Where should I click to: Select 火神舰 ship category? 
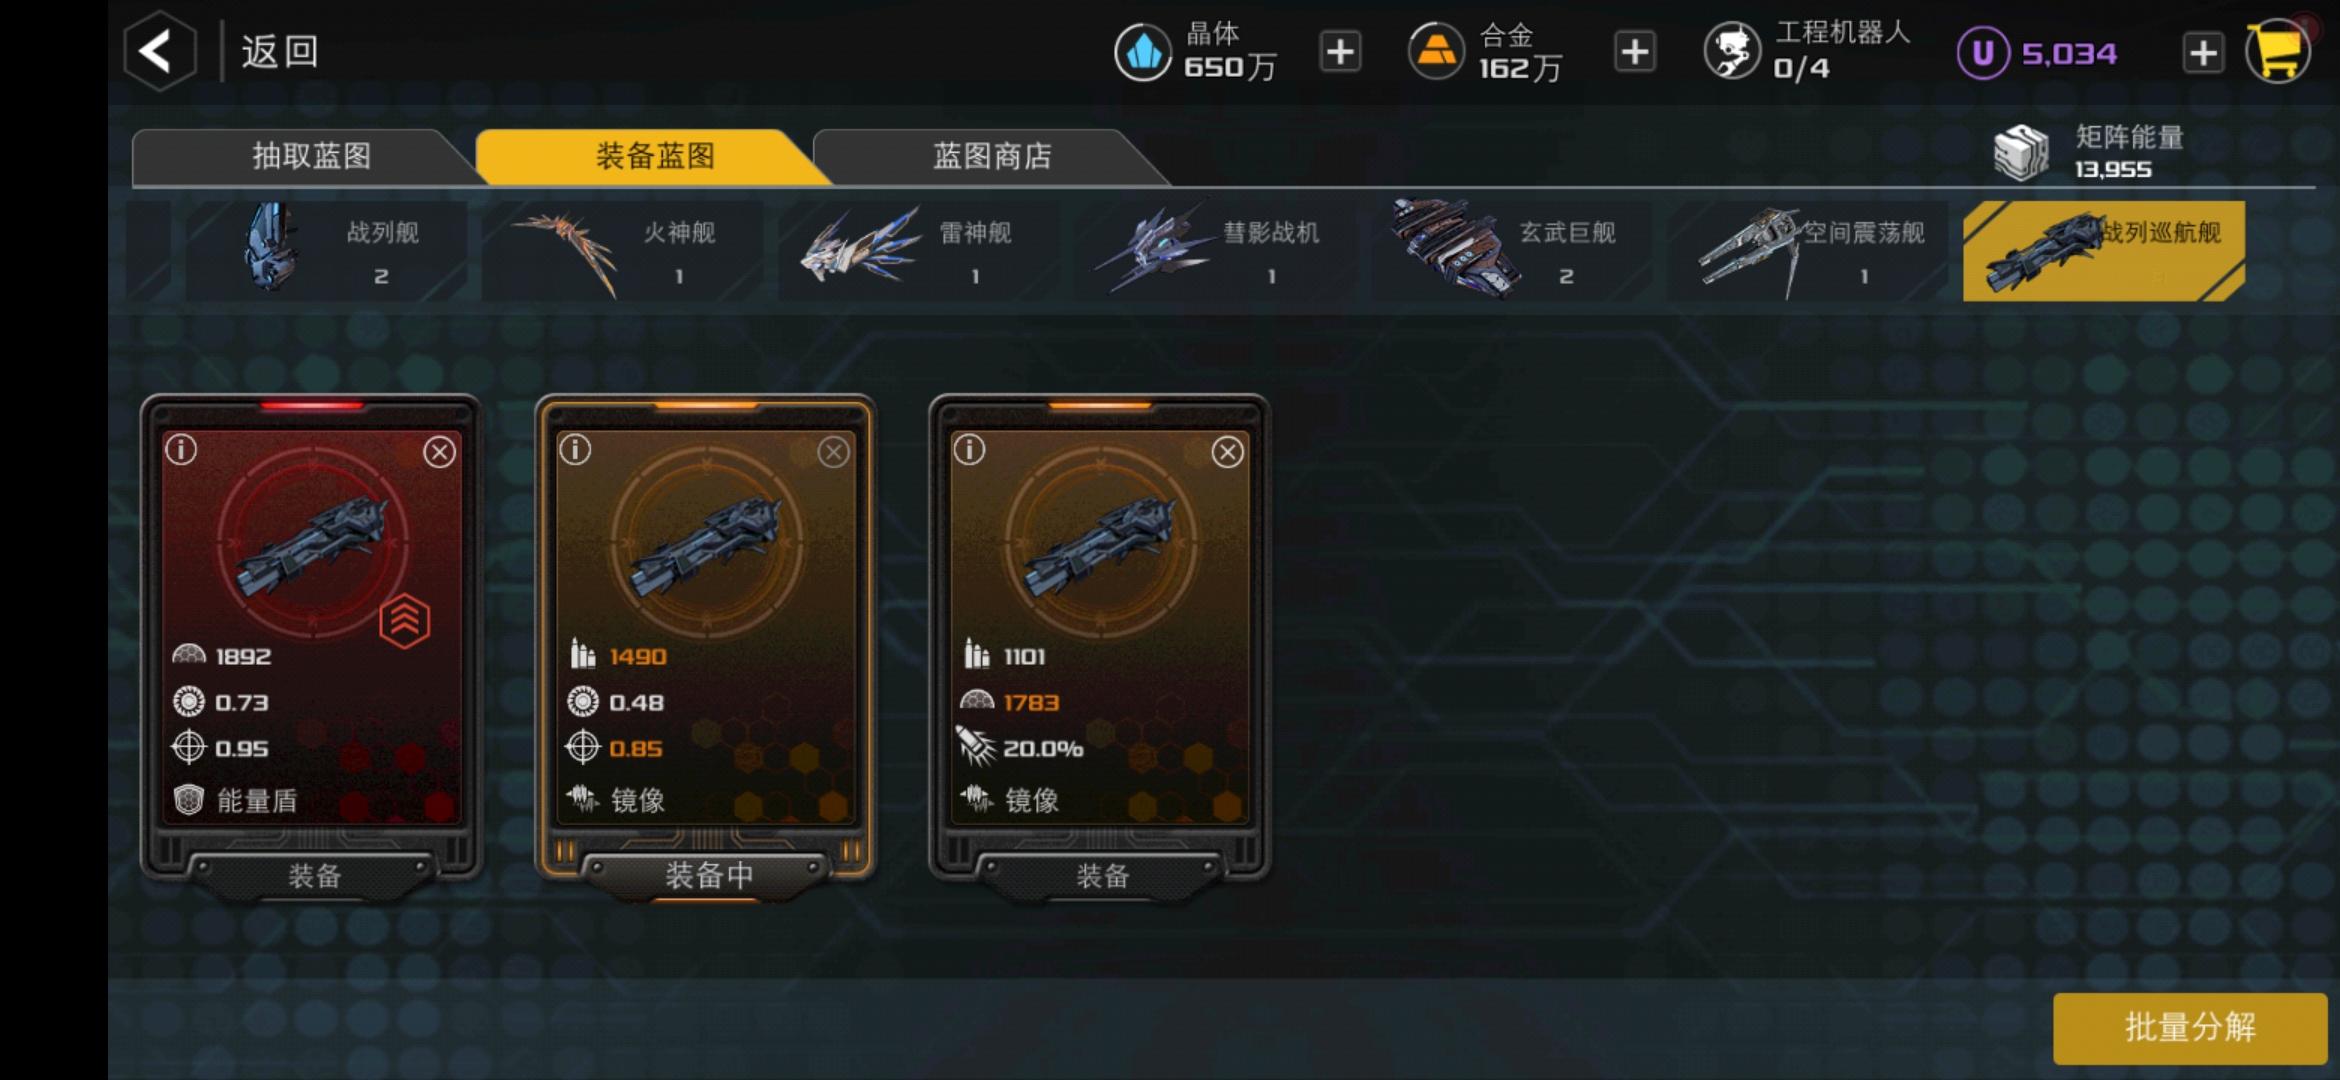pos(621,251)
